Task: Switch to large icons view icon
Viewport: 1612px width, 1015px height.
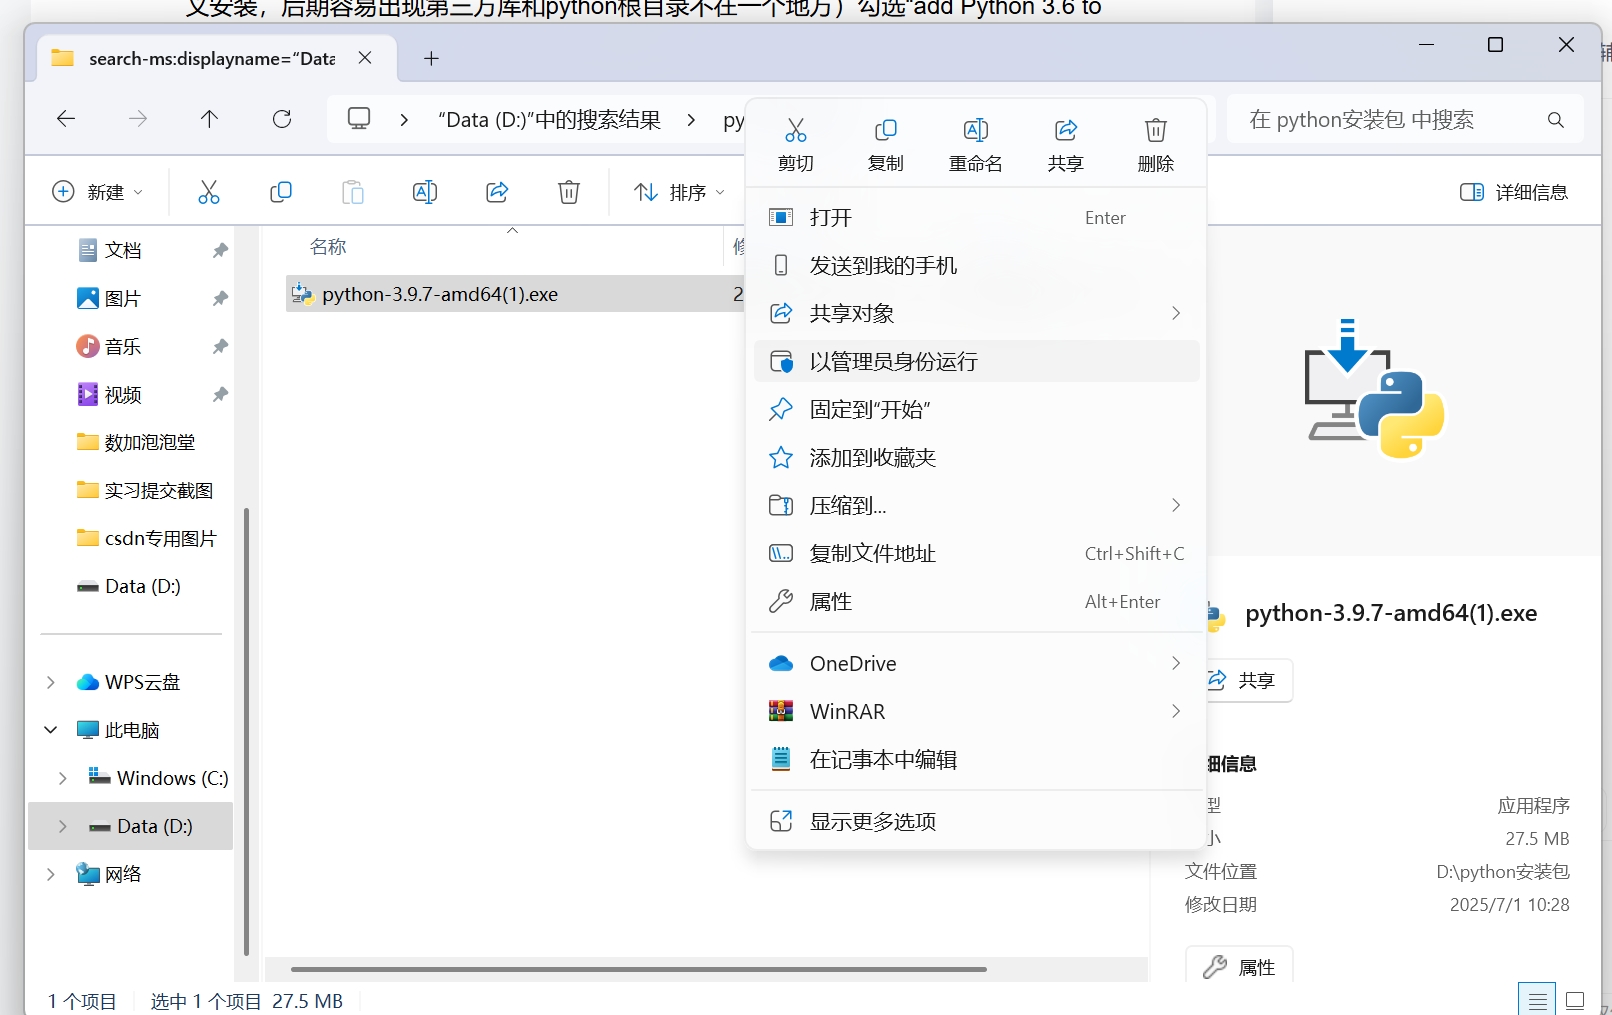Action: pyautogui.click(x=1575, y=1000)
